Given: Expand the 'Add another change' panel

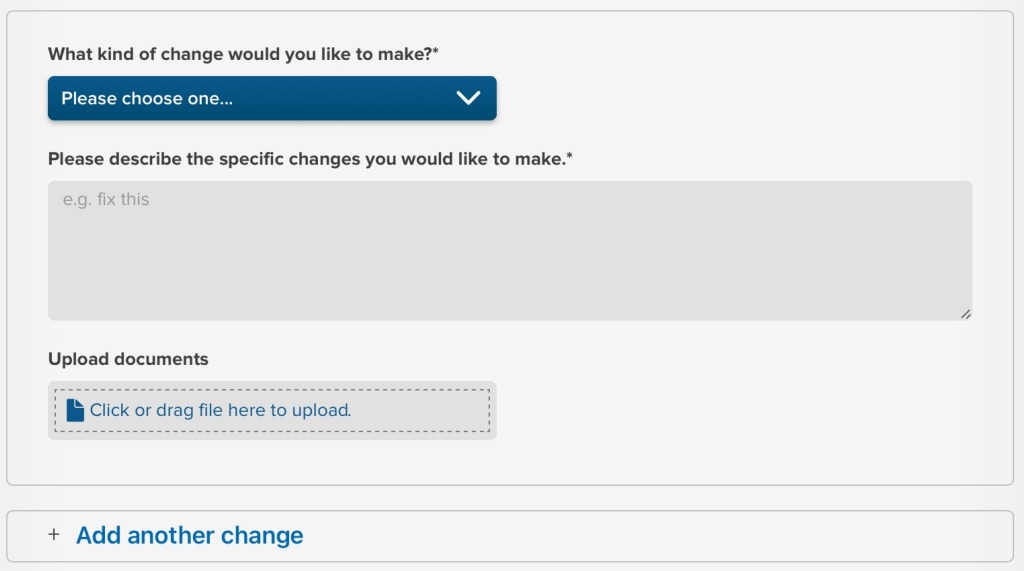Looking at the screenshot, I should pyautogui.click(x=509, y=536).
